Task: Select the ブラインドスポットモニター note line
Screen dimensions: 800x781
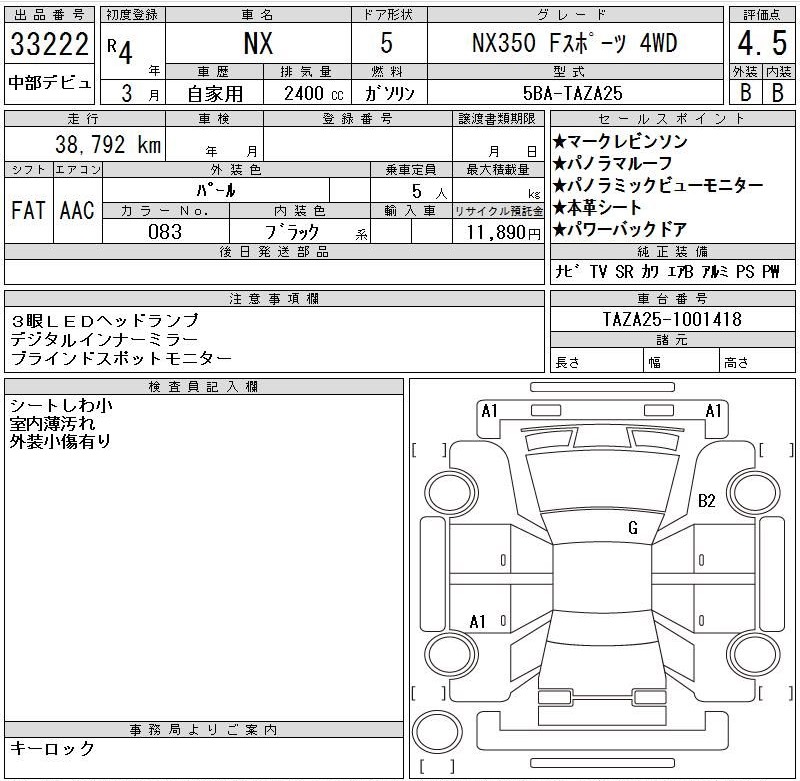Action: pyautogui.click(x=121, y=358)
